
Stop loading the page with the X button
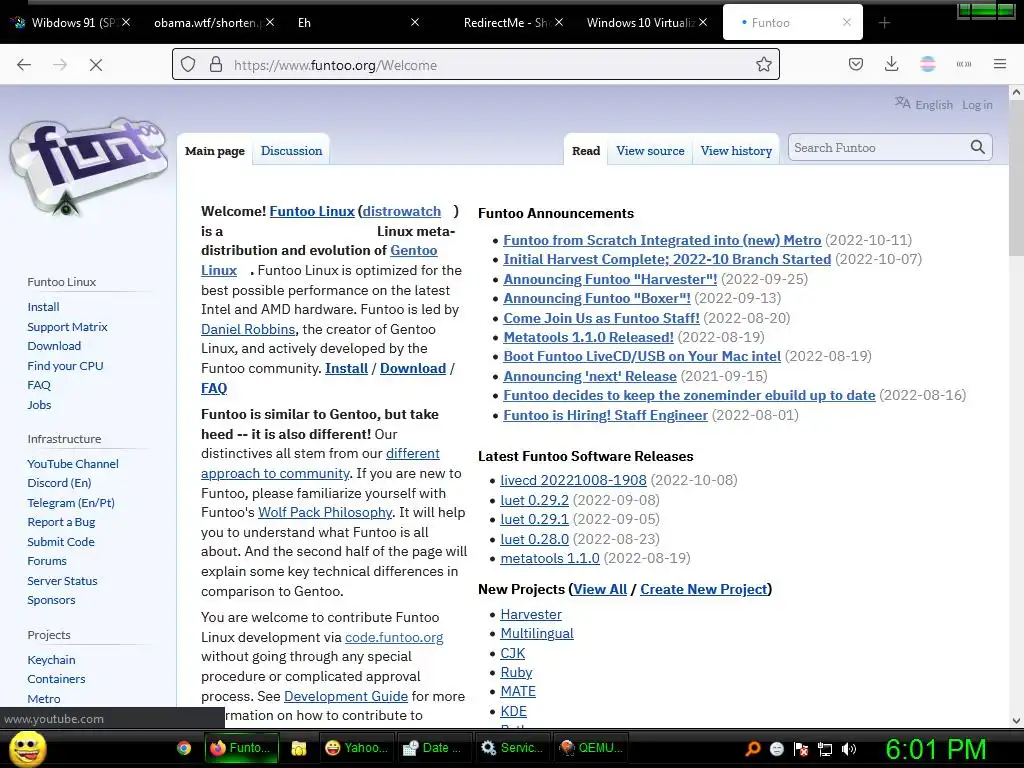tap(95, 65)
